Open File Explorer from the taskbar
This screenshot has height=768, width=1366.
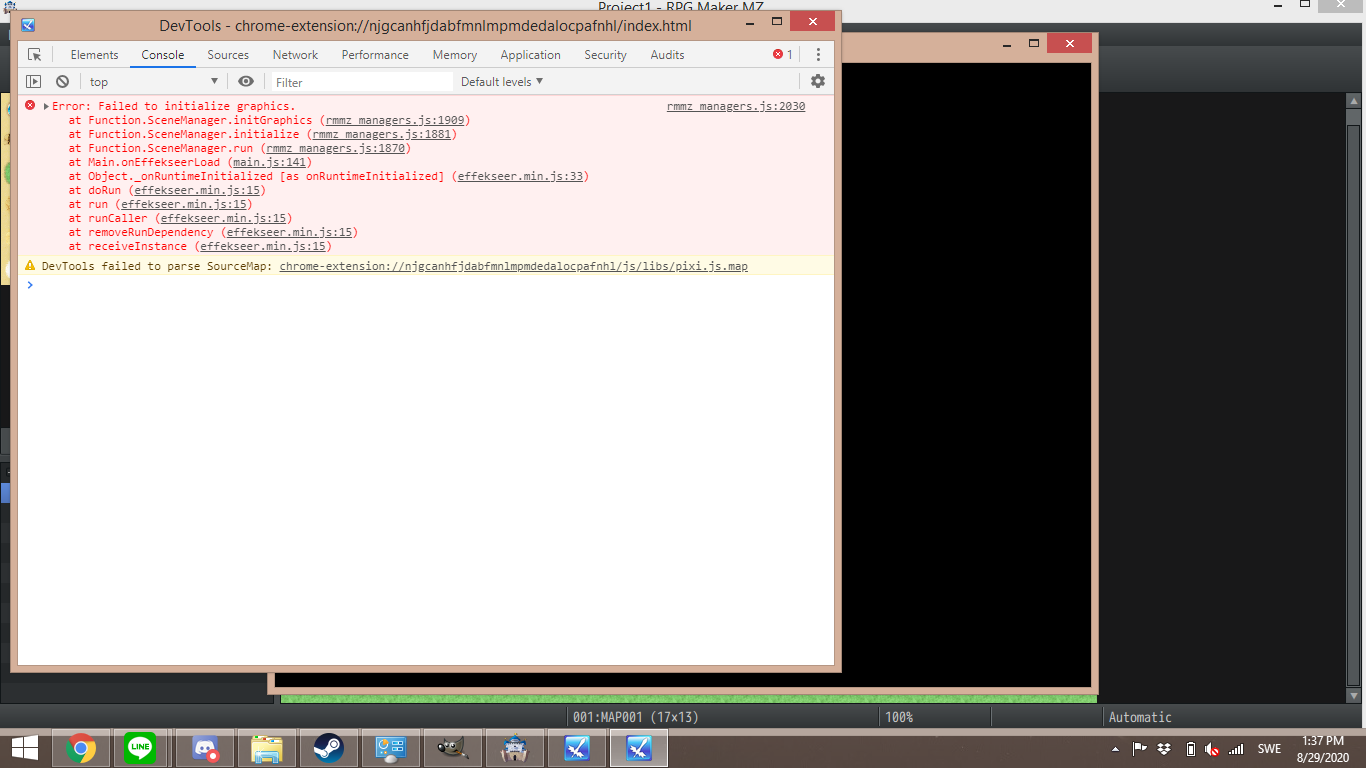(266, 748)
